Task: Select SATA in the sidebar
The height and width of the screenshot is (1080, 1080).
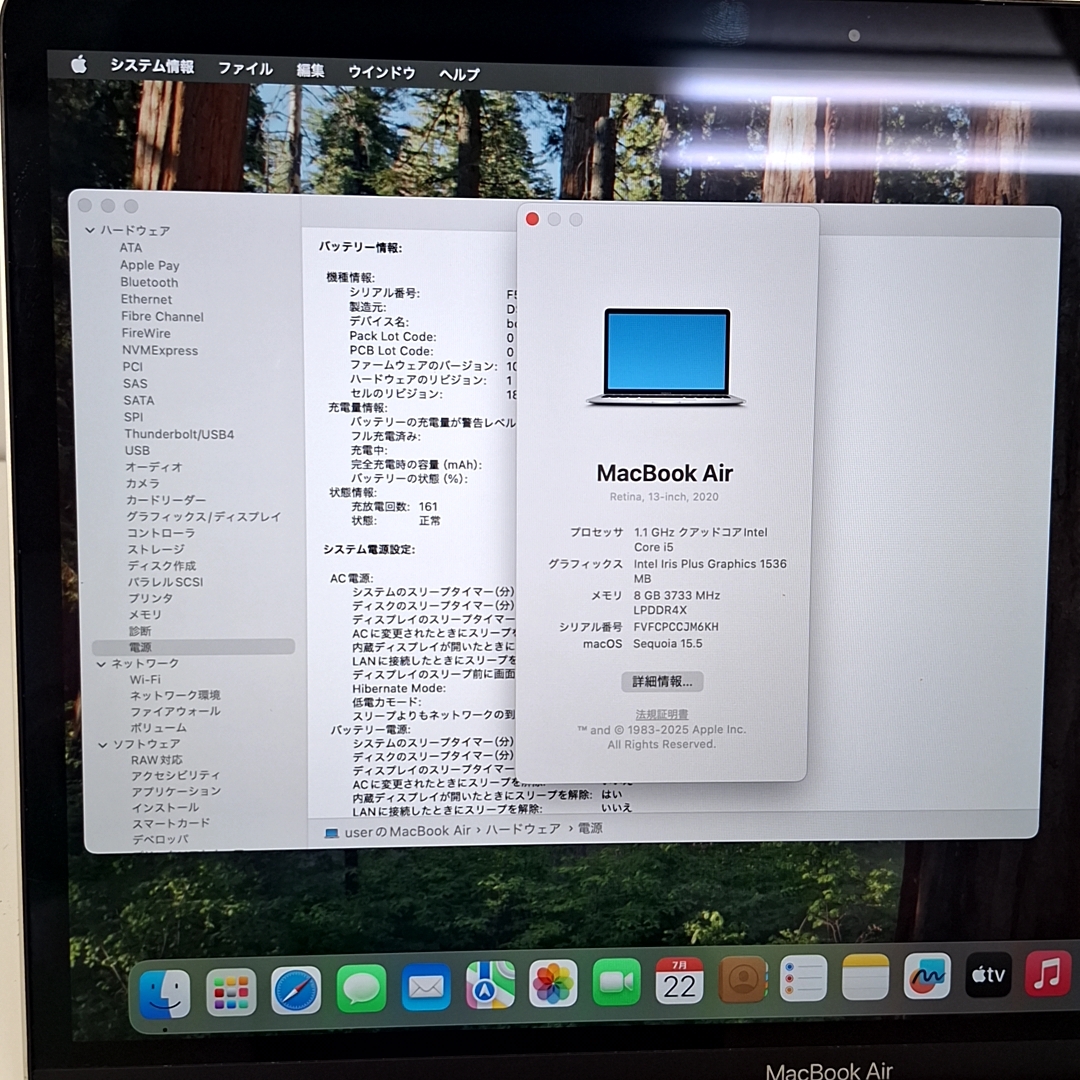Action: (x=138, y=401)
